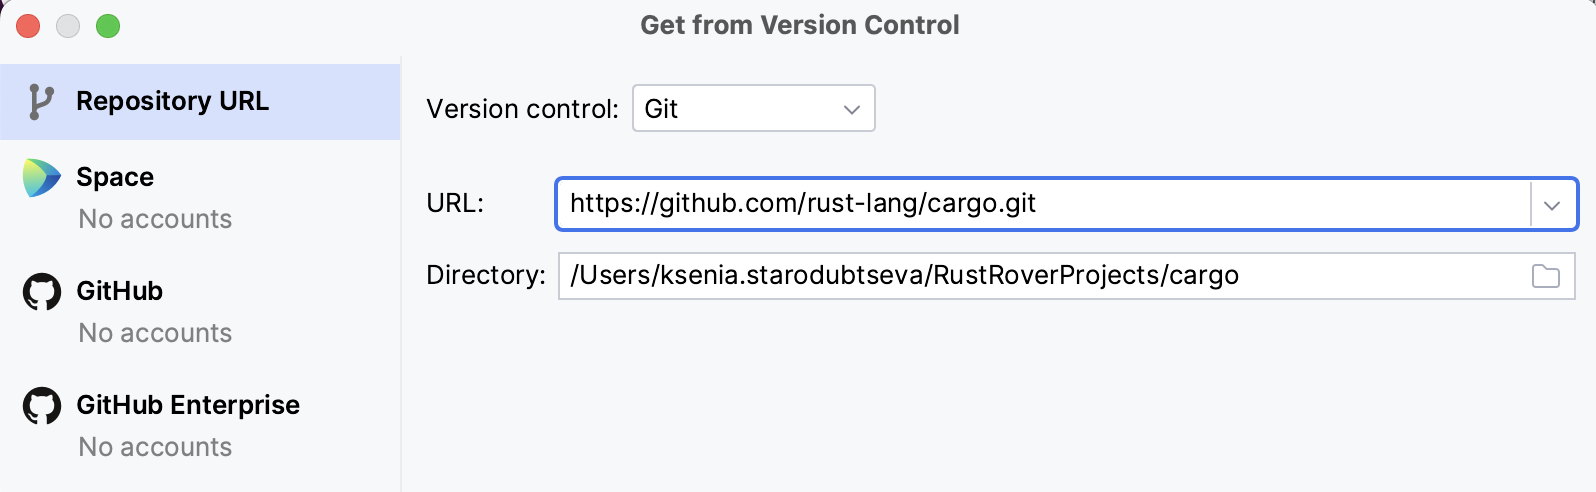Click "No accounts" under GitHub Enterprise

(155, 447)
